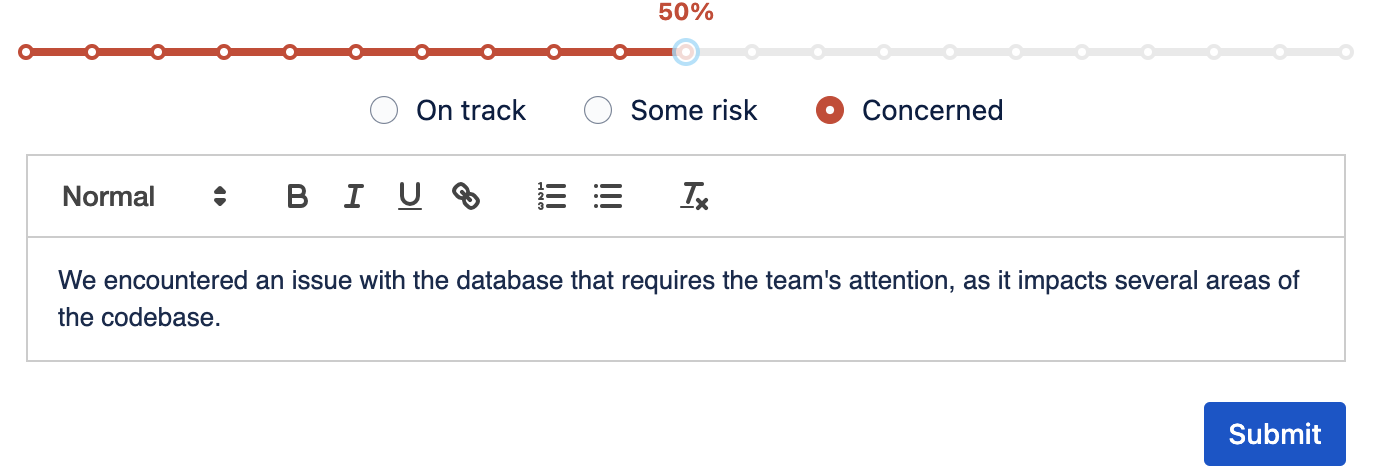Select the On track radio button
The height and width of the screenshot is (472, 1374).
click(384, 110)
